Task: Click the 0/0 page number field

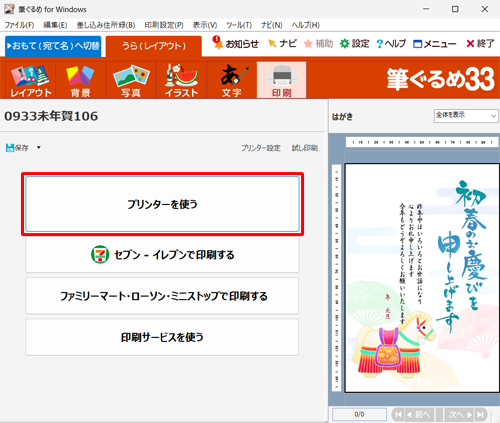Action: [359, 414]
